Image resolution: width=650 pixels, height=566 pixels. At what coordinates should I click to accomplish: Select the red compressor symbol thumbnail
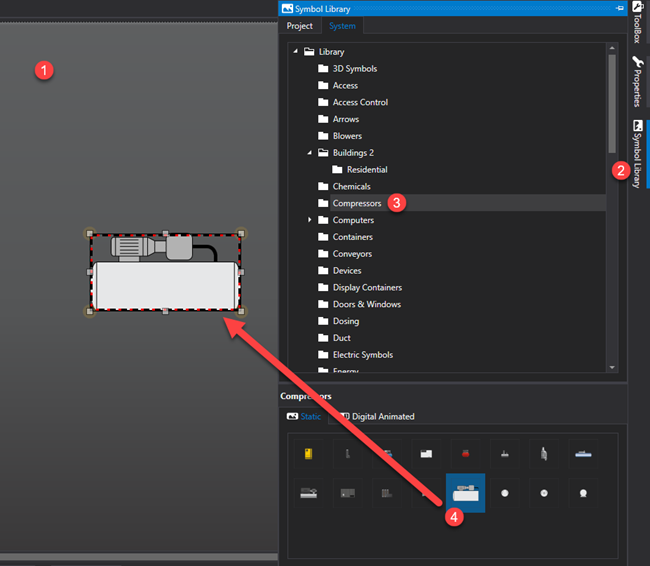(x=464, y=454)
